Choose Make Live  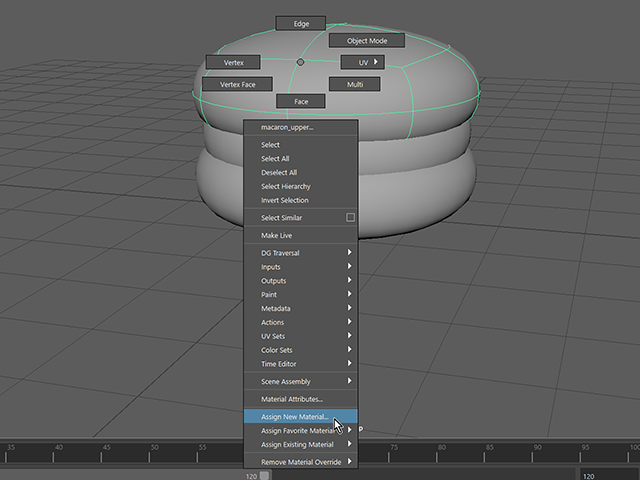[301, 235]
